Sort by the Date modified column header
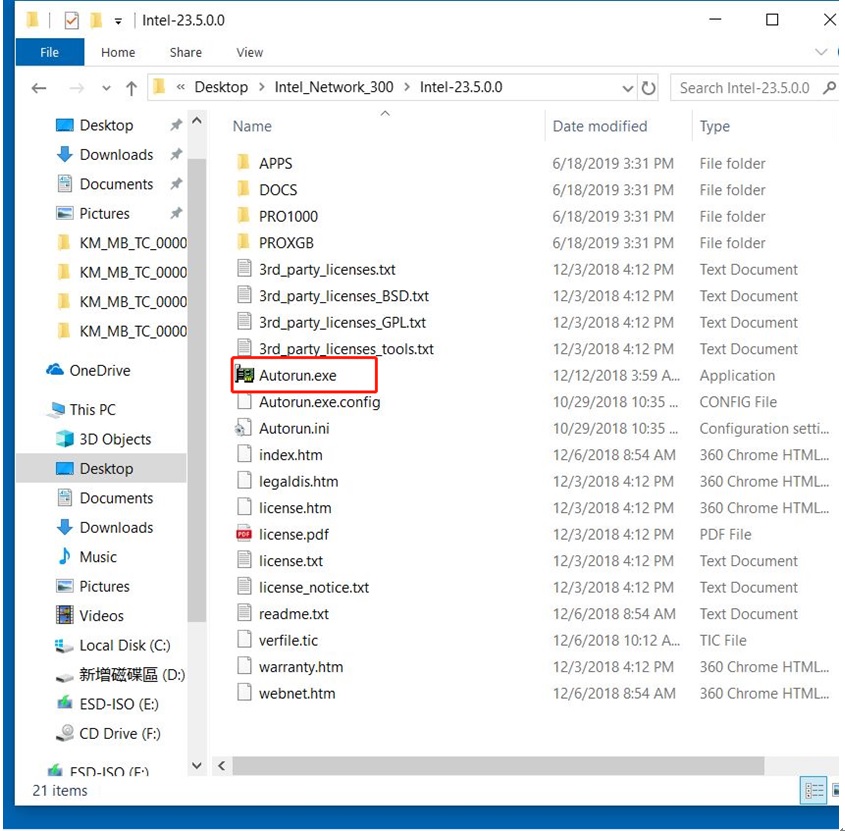The height and width of the screenshot is (831, 845). pos(600,126)
